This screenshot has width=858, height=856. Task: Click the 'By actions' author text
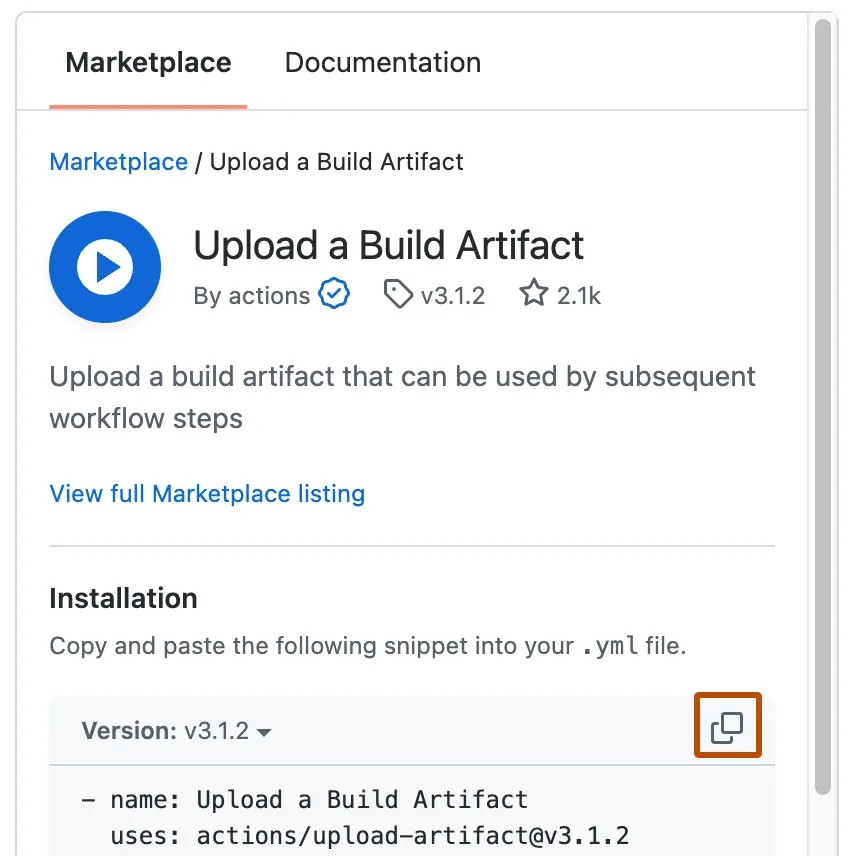tap(251, 296)
